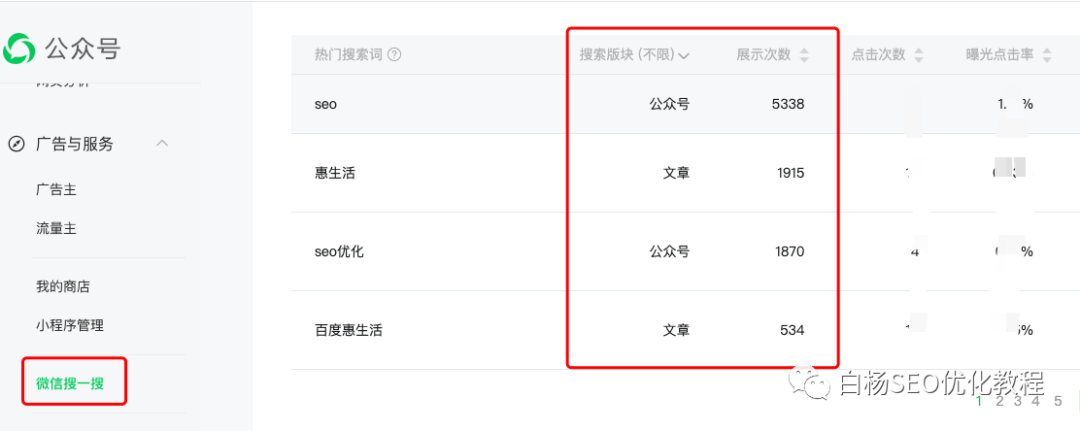Click the 惠生活 keyword row

point(685,173)
